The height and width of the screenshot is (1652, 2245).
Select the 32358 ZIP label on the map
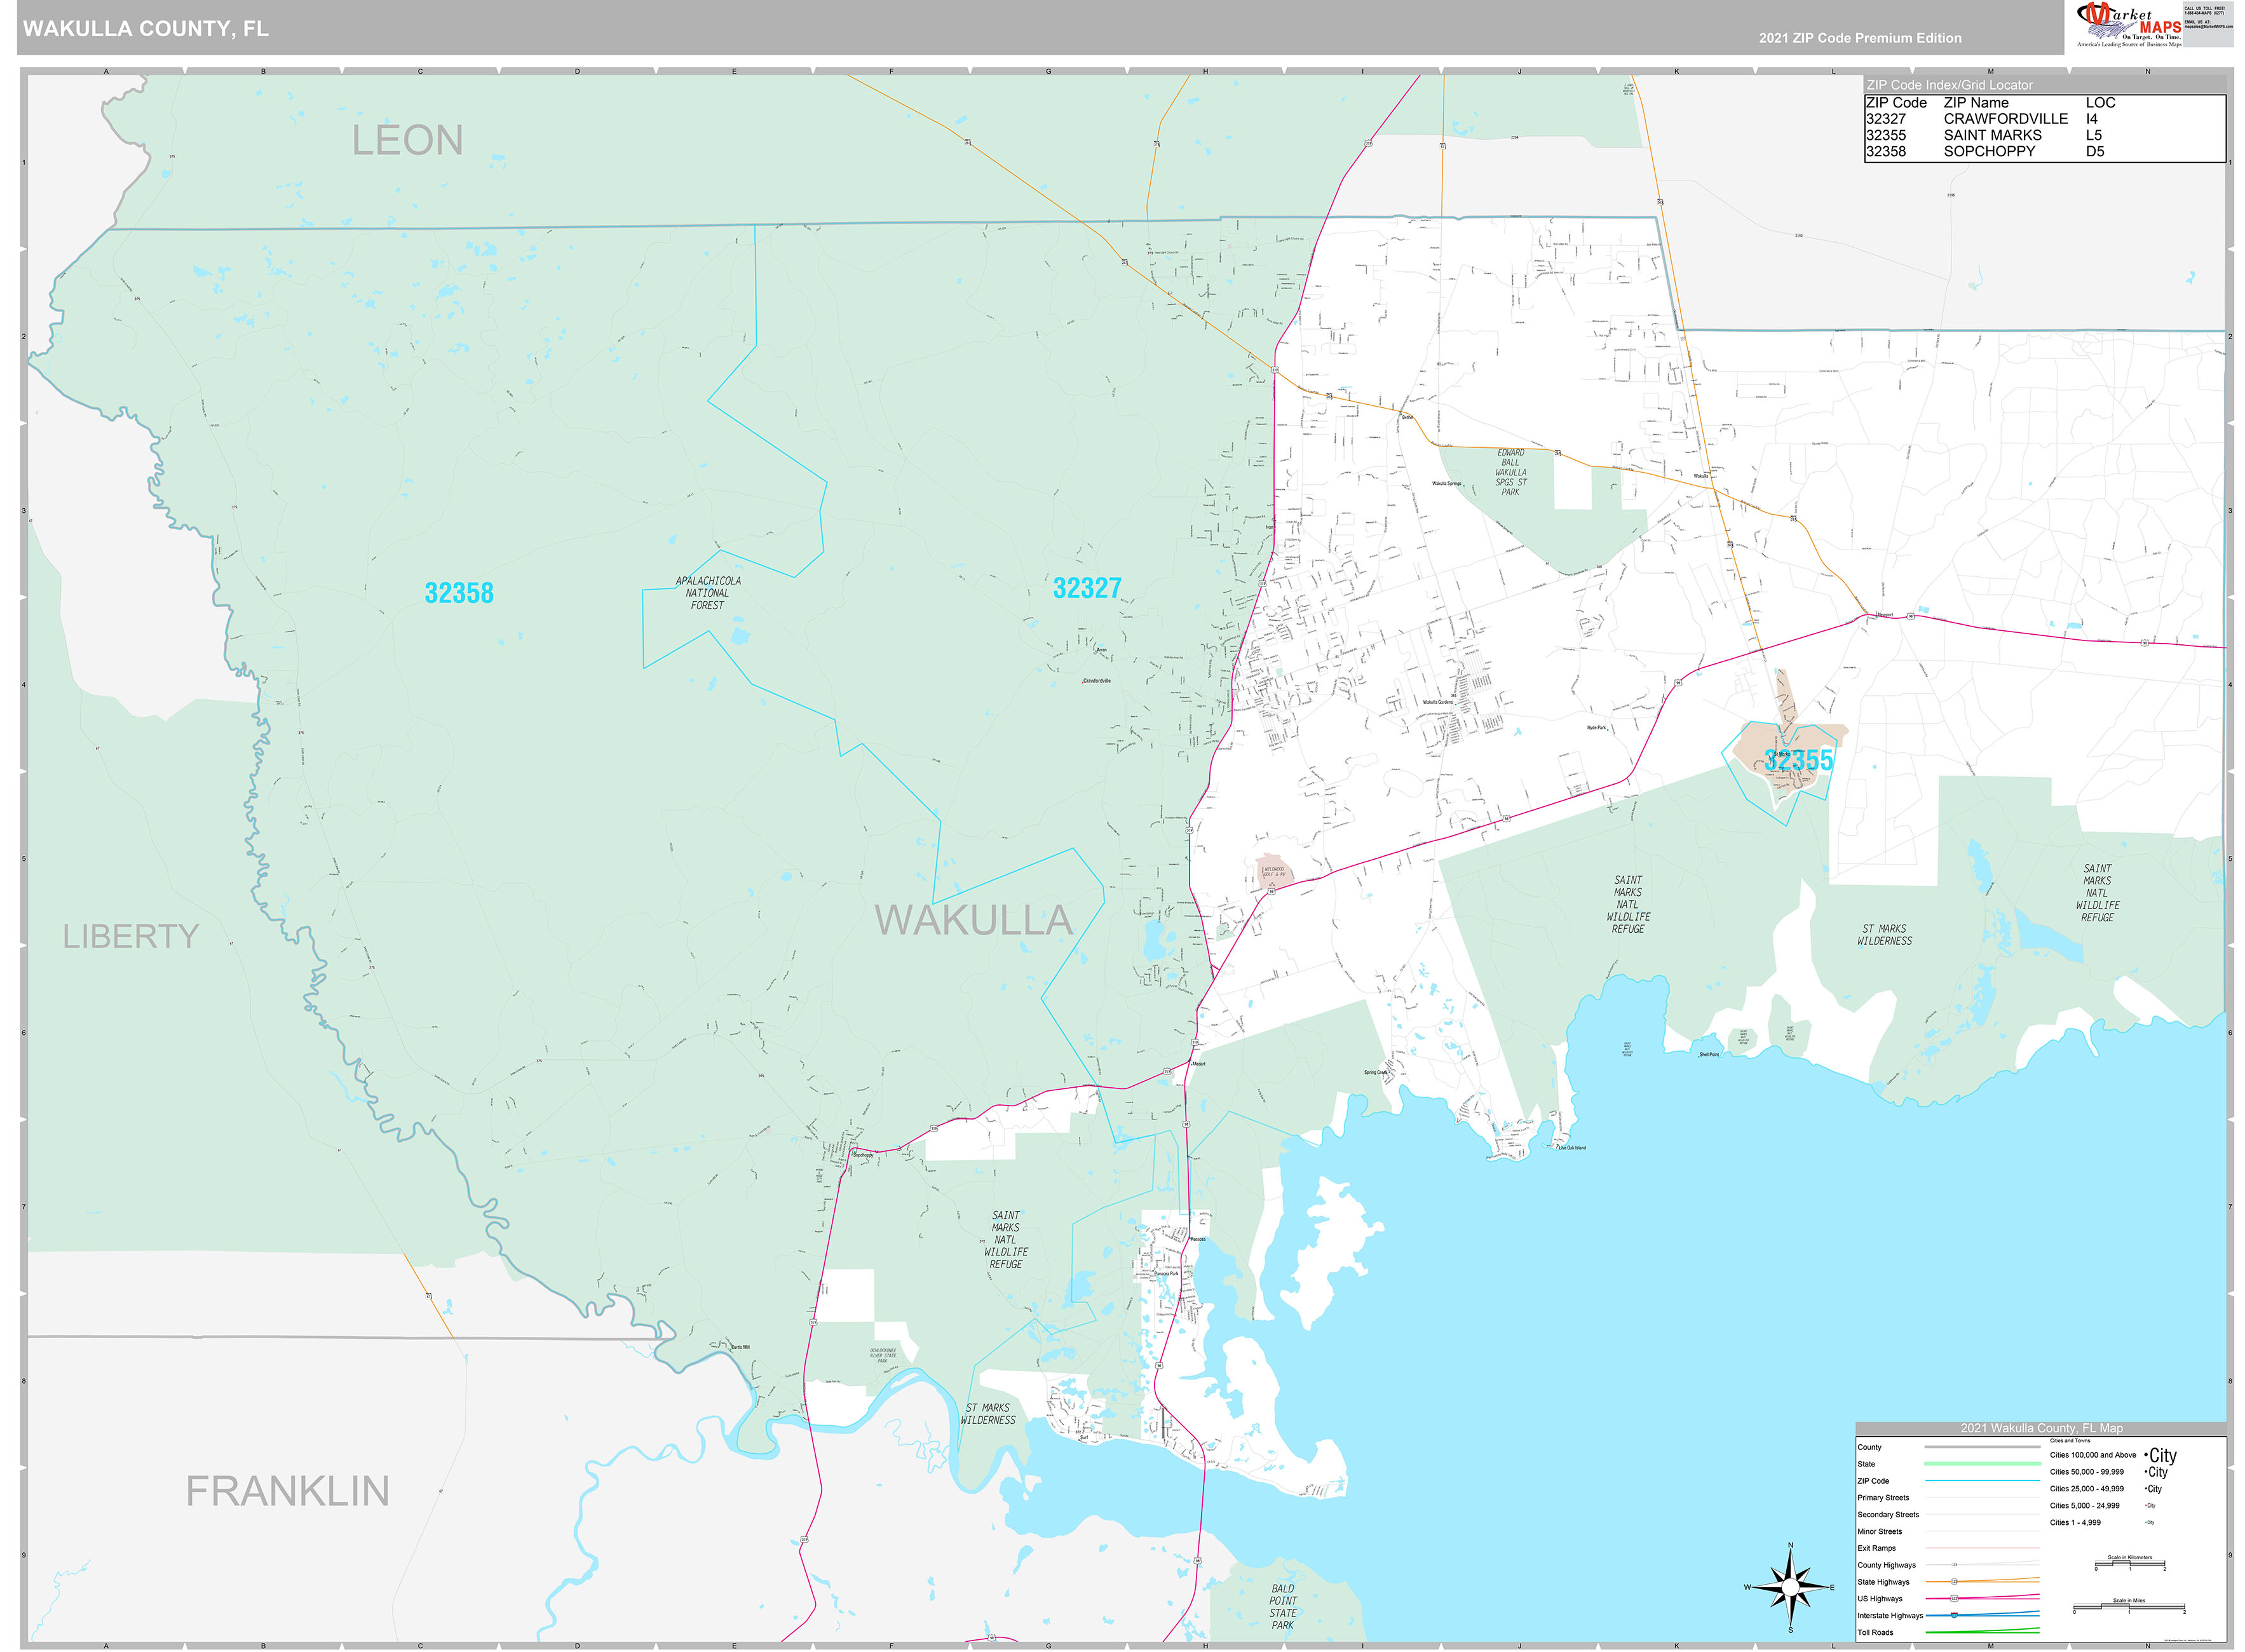460,593
